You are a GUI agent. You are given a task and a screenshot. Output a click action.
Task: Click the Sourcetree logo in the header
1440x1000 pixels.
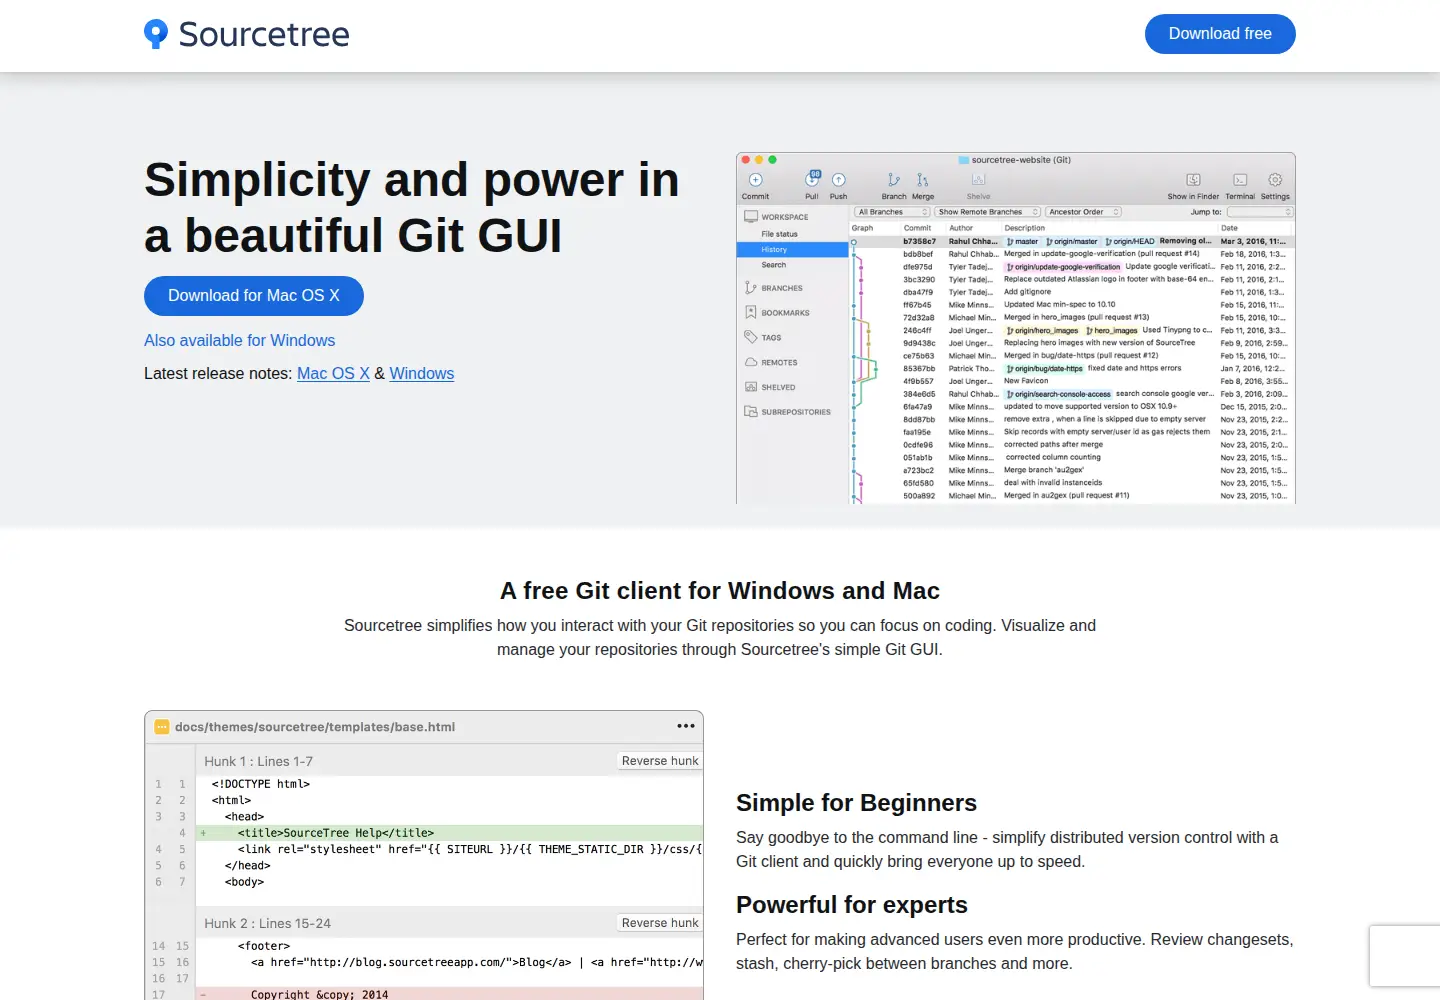tap(247, 34)
